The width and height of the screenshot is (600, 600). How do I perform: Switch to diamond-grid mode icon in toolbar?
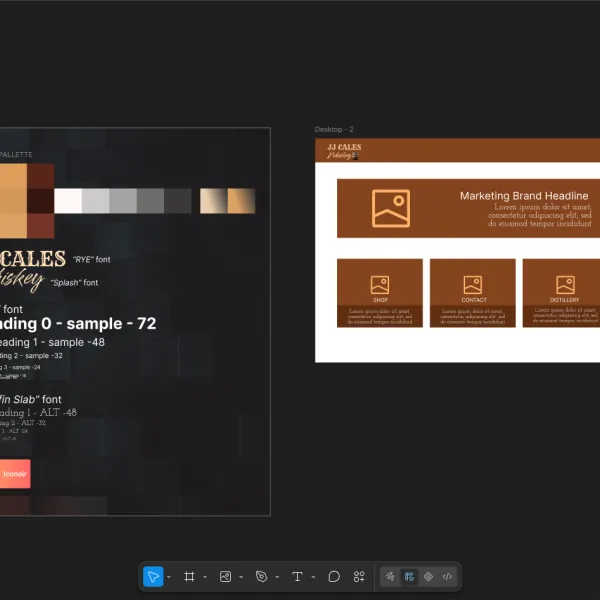pyautogui.click(x=428, y=576)
